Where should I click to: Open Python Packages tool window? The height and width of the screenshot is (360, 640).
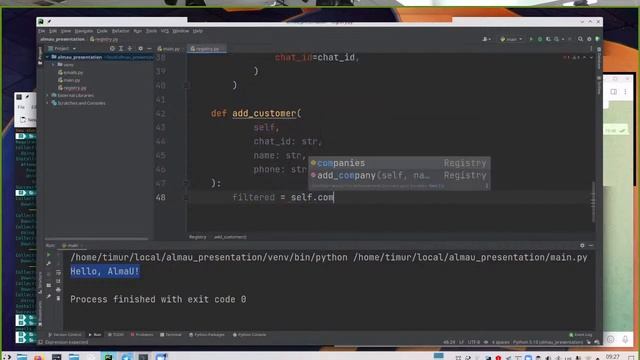point(207,335)
